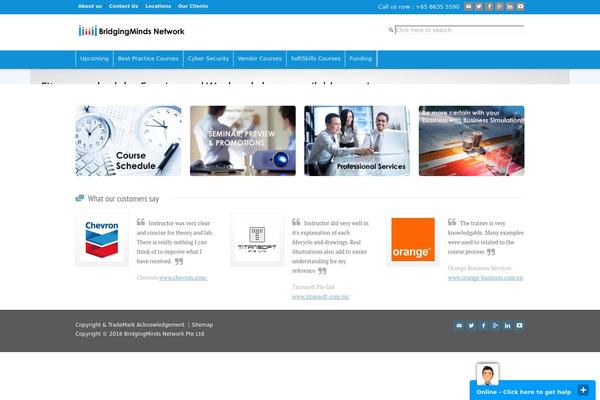Viewport: 600px width, 400px height.
Task: Open the Google Plus icon in the top bar
Action: (x=499, y=7)
